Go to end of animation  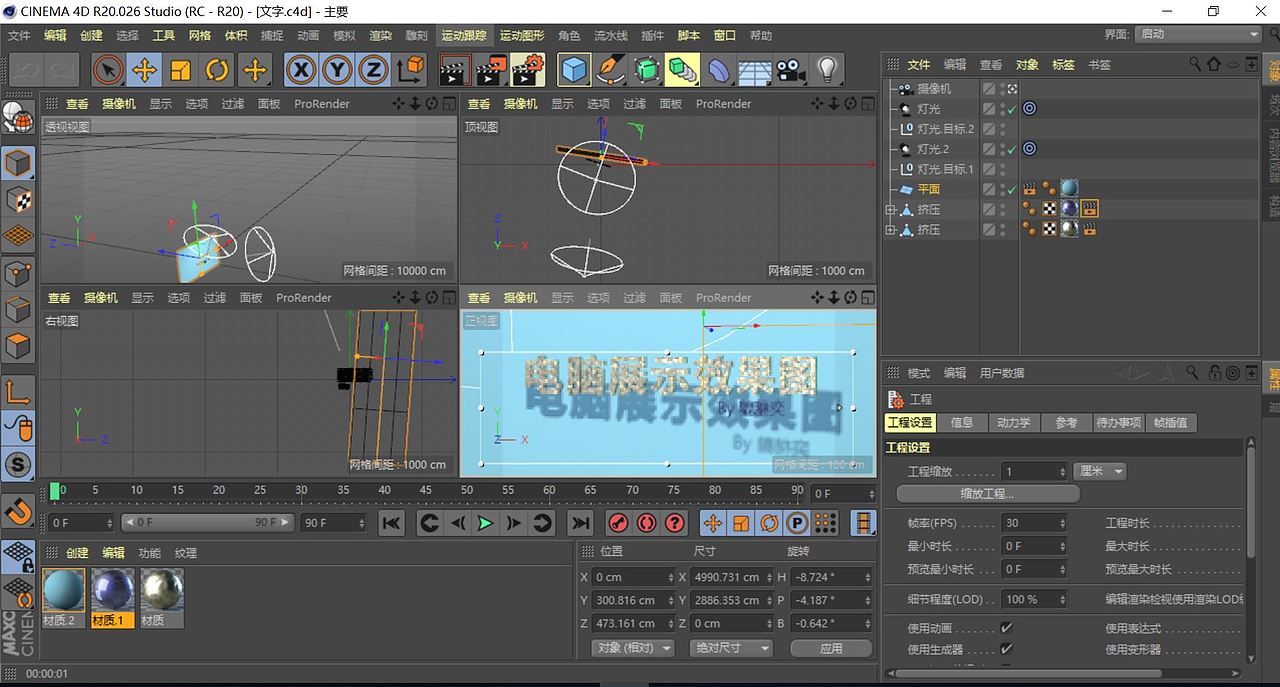tap(580, 523)
